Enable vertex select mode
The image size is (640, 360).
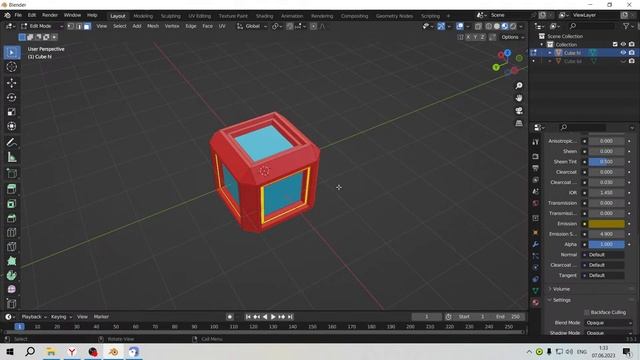pos(71,26)
